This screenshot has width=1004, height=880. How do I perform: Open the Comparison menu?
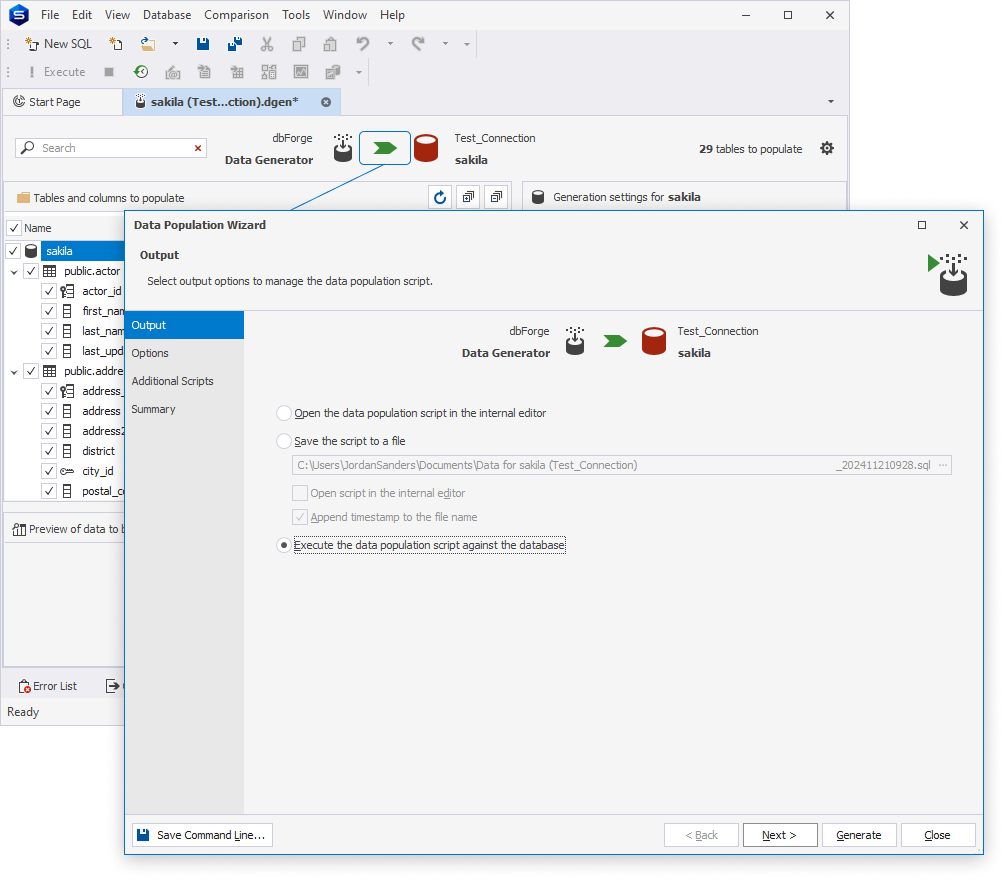click(236, 15)
